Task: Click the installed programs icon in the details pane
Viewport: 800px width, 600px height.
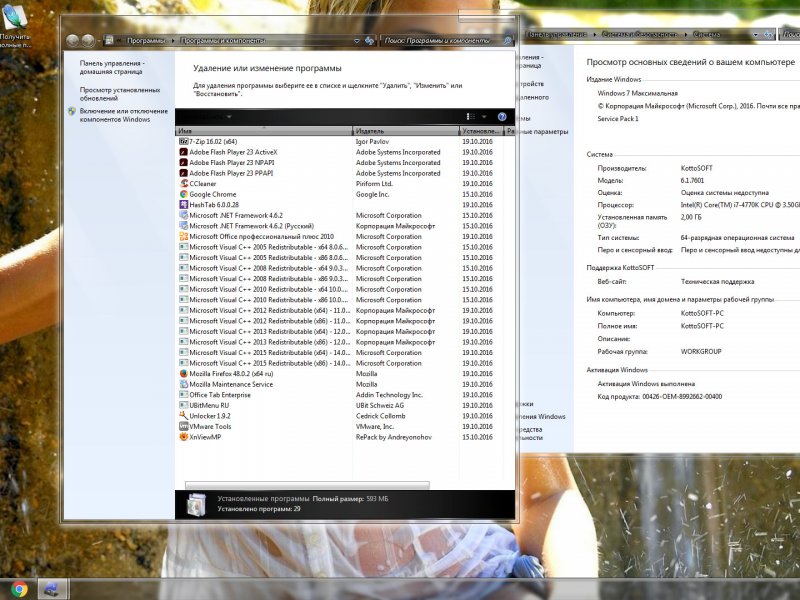Action: pos(196,504)
